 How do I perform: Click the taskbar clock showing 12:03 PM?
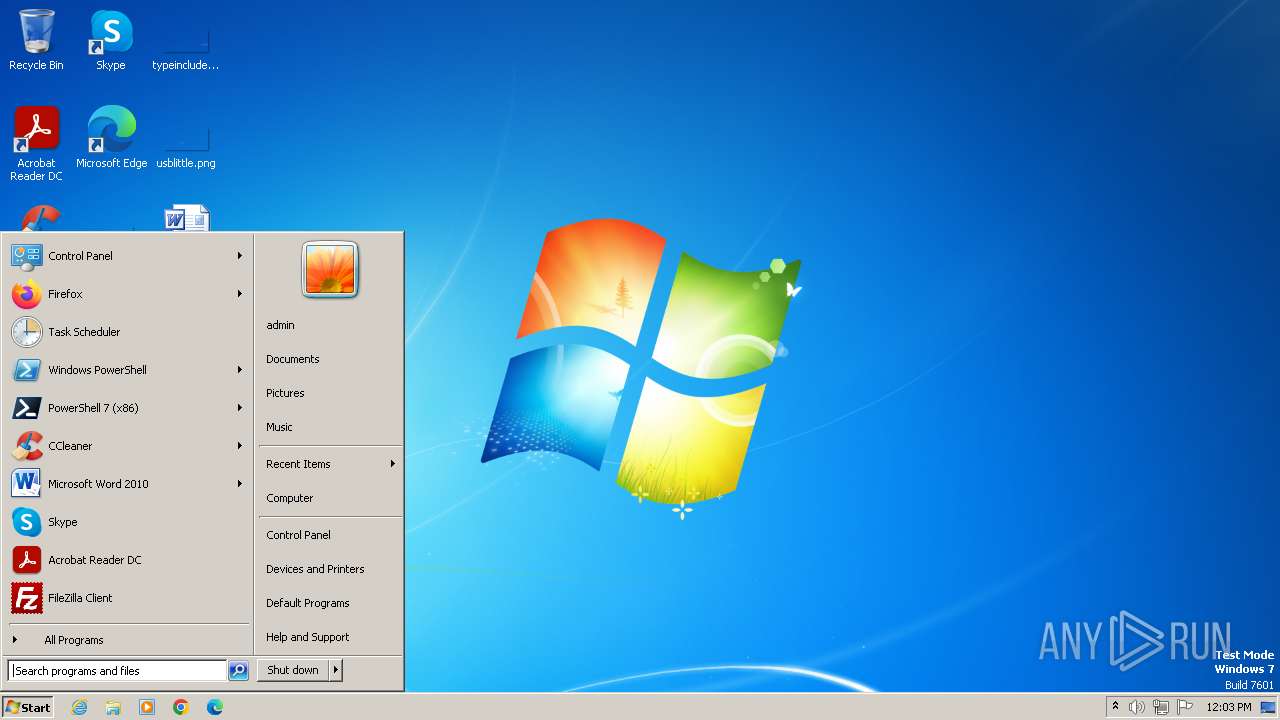[1229, 707]
